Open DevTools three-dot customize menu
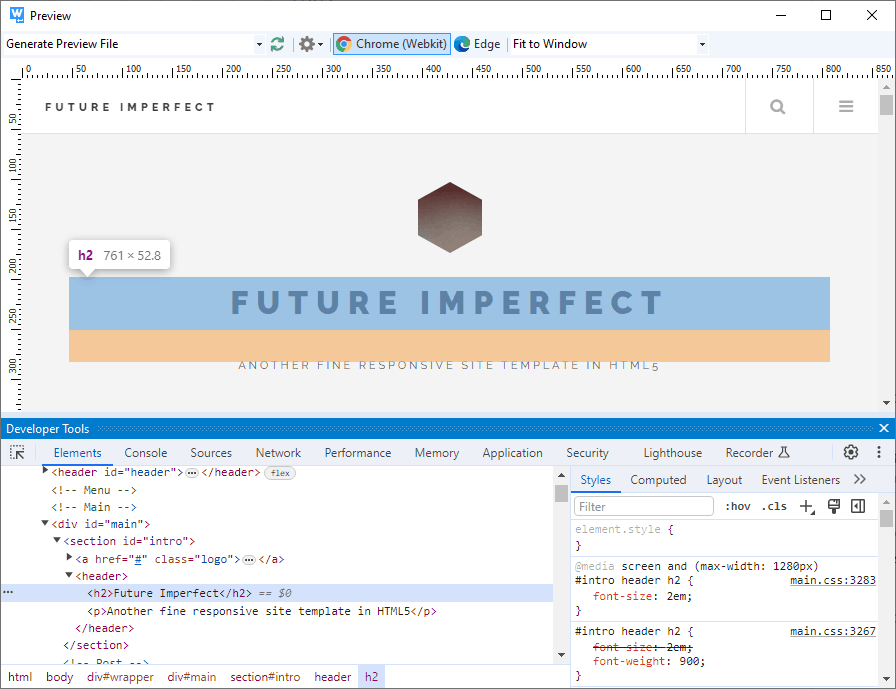 877,453
